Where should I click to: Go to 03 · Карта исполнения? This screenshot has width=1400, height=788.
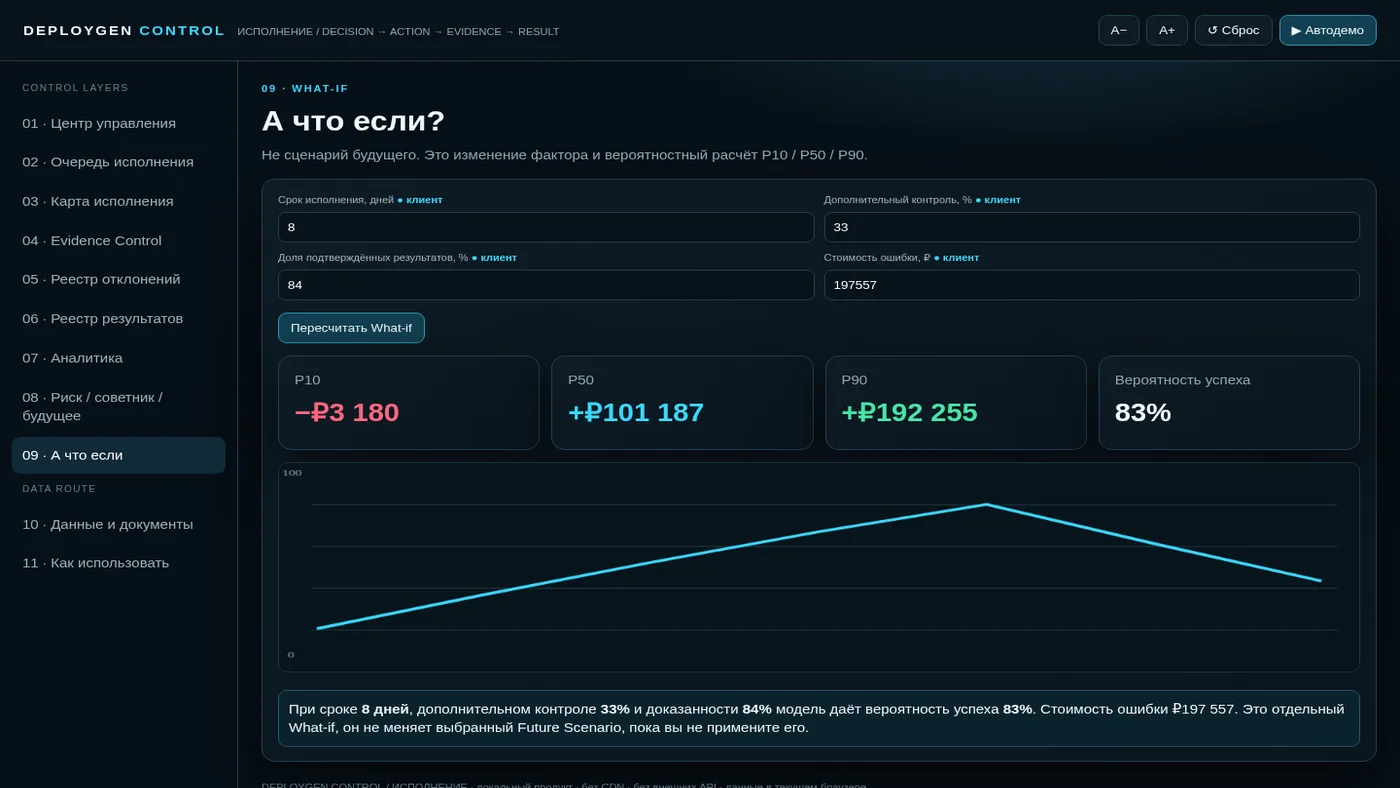point(118,201)
